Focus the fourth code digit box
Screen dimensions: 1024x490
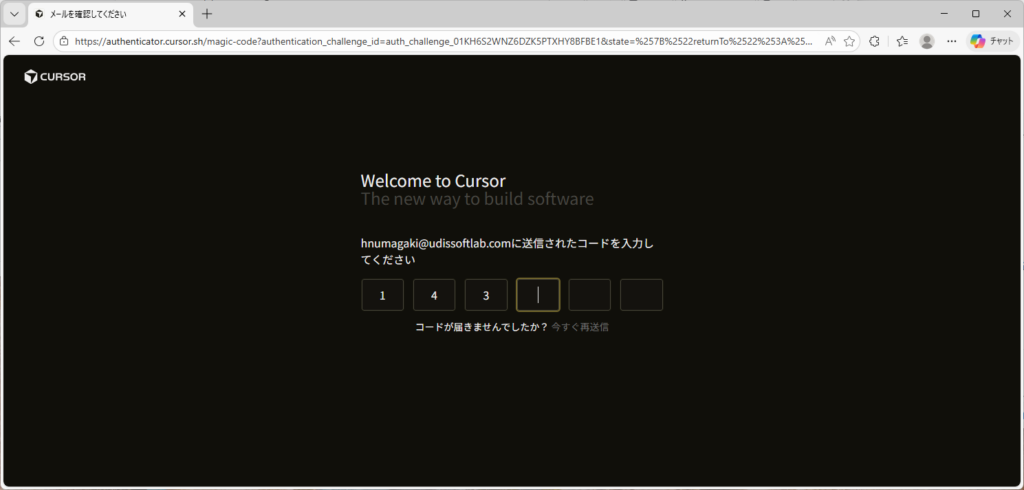click(538, 295)
